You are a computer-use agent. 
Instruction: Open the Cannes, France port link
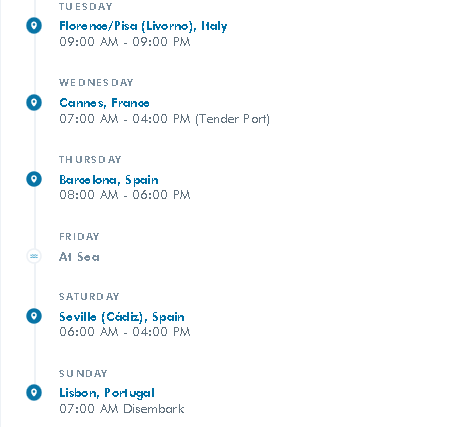point(104,103)
